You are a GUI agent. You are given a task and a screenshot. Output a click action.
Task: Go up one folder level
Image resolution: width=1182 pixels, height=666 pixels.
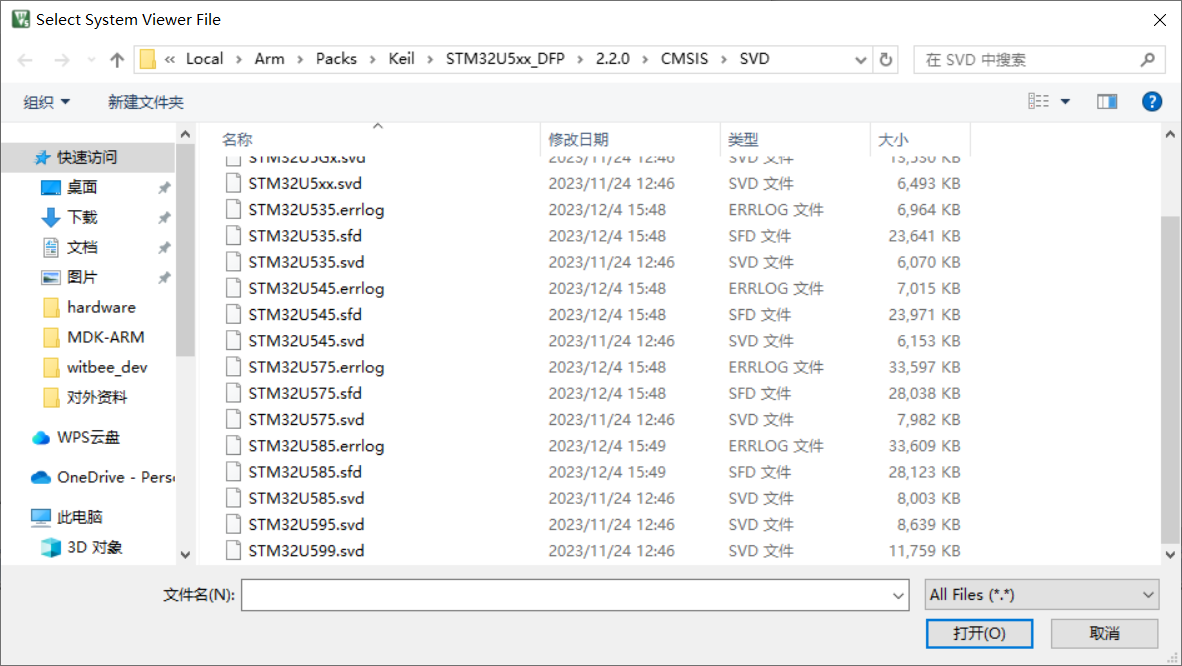(117, 59)
